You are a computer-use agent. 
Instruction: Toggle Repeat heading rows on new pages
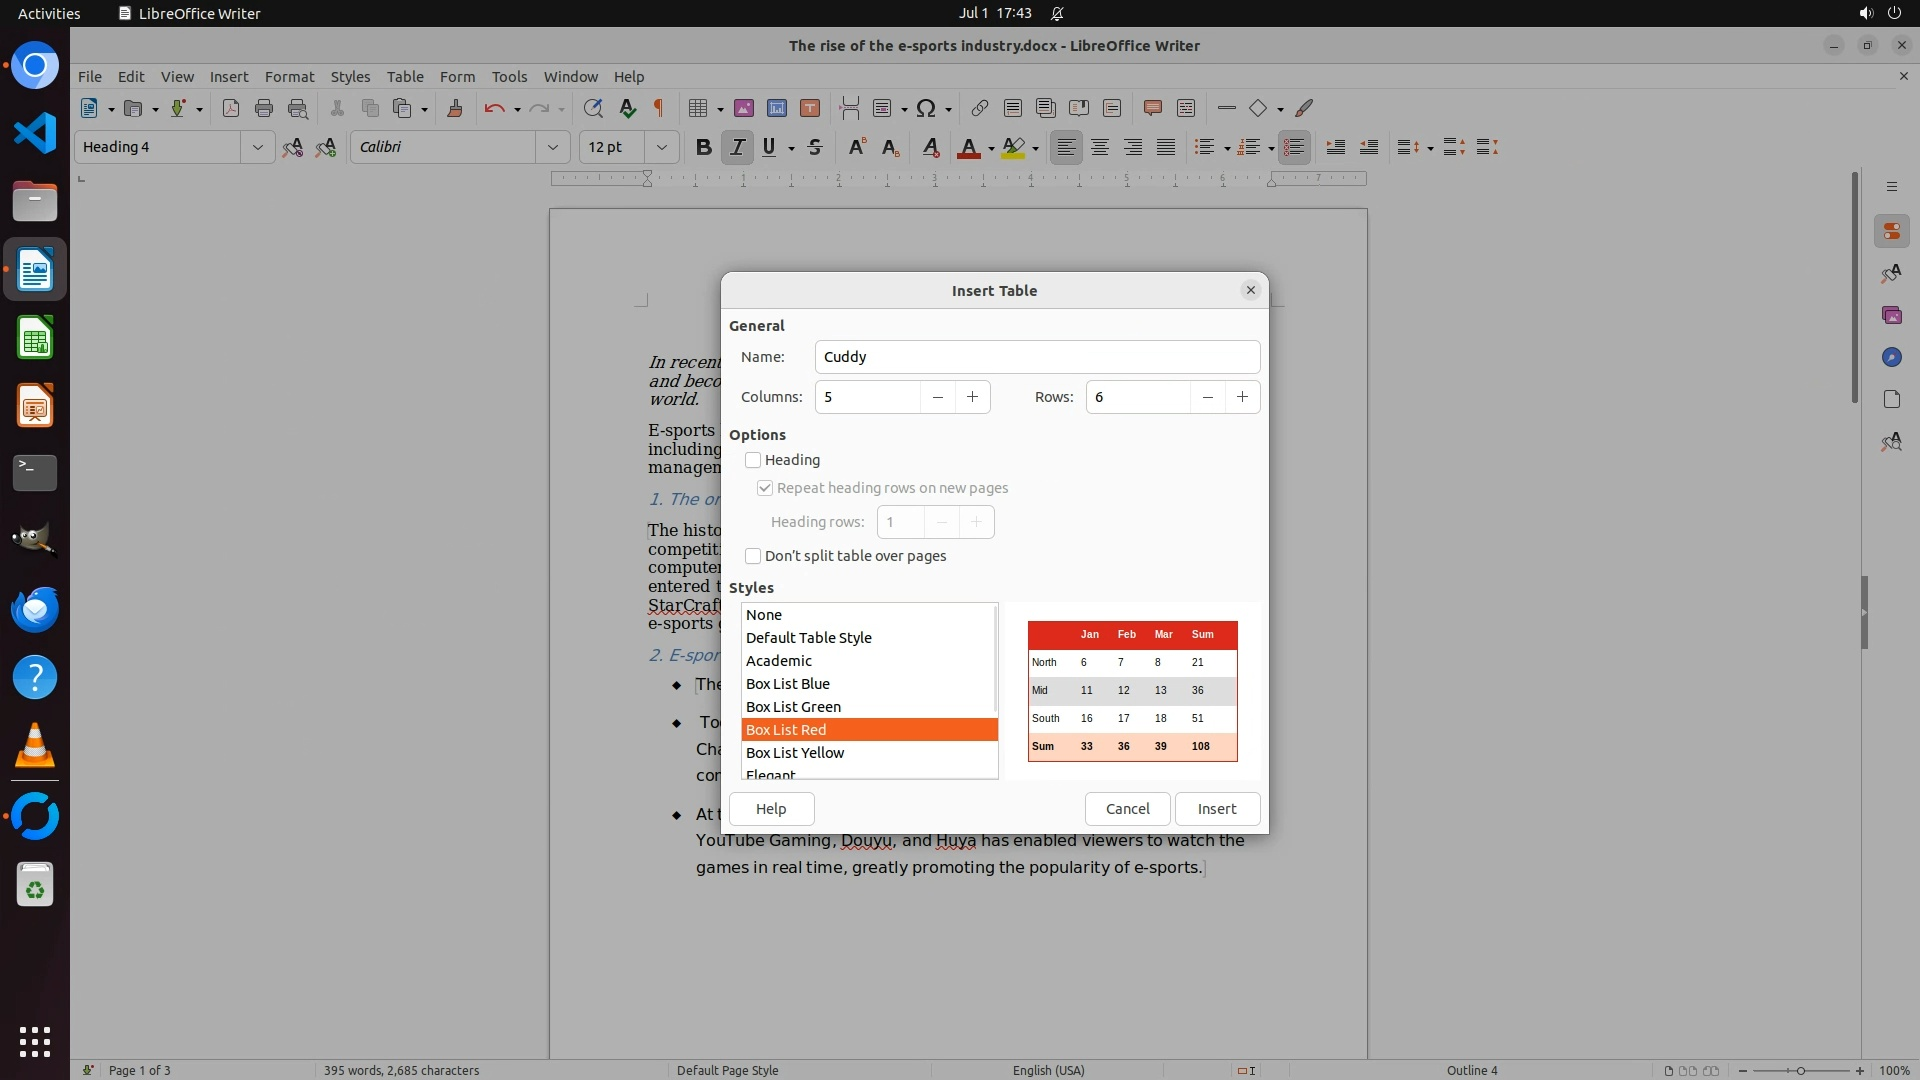(765, 488)
